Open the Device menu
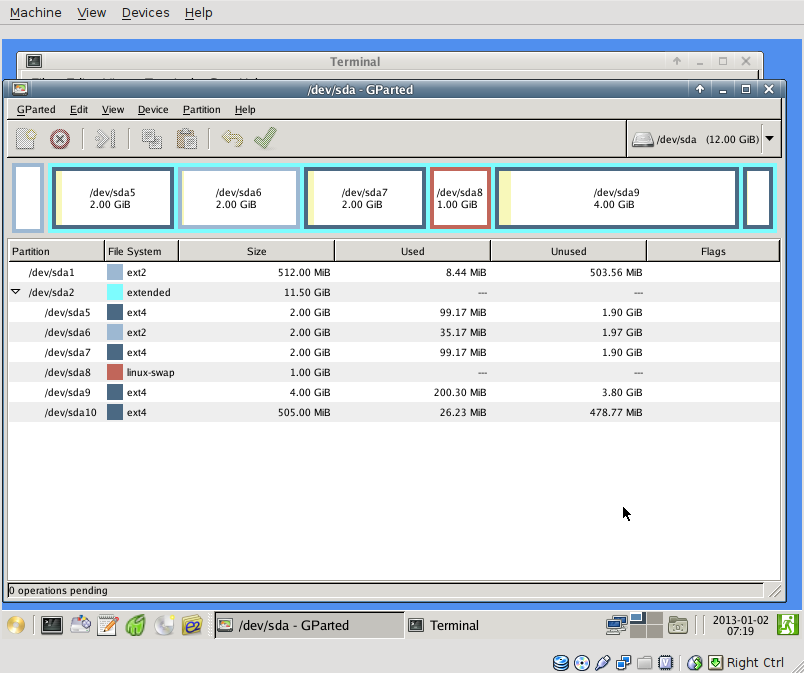 [x=153, y=110]
